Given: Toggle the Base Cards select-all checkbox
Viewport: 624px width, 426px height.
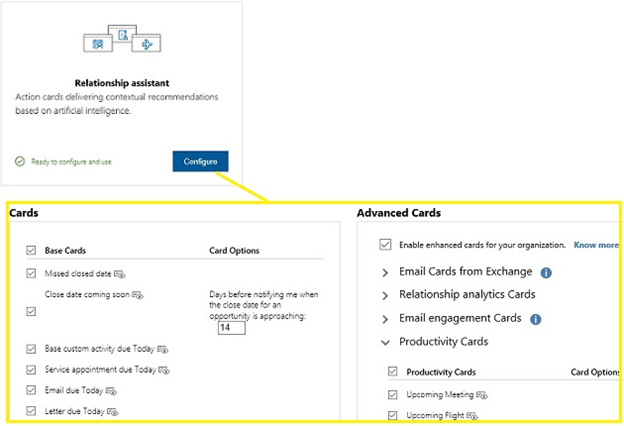Looking at the screenshot, I should 31,250.
